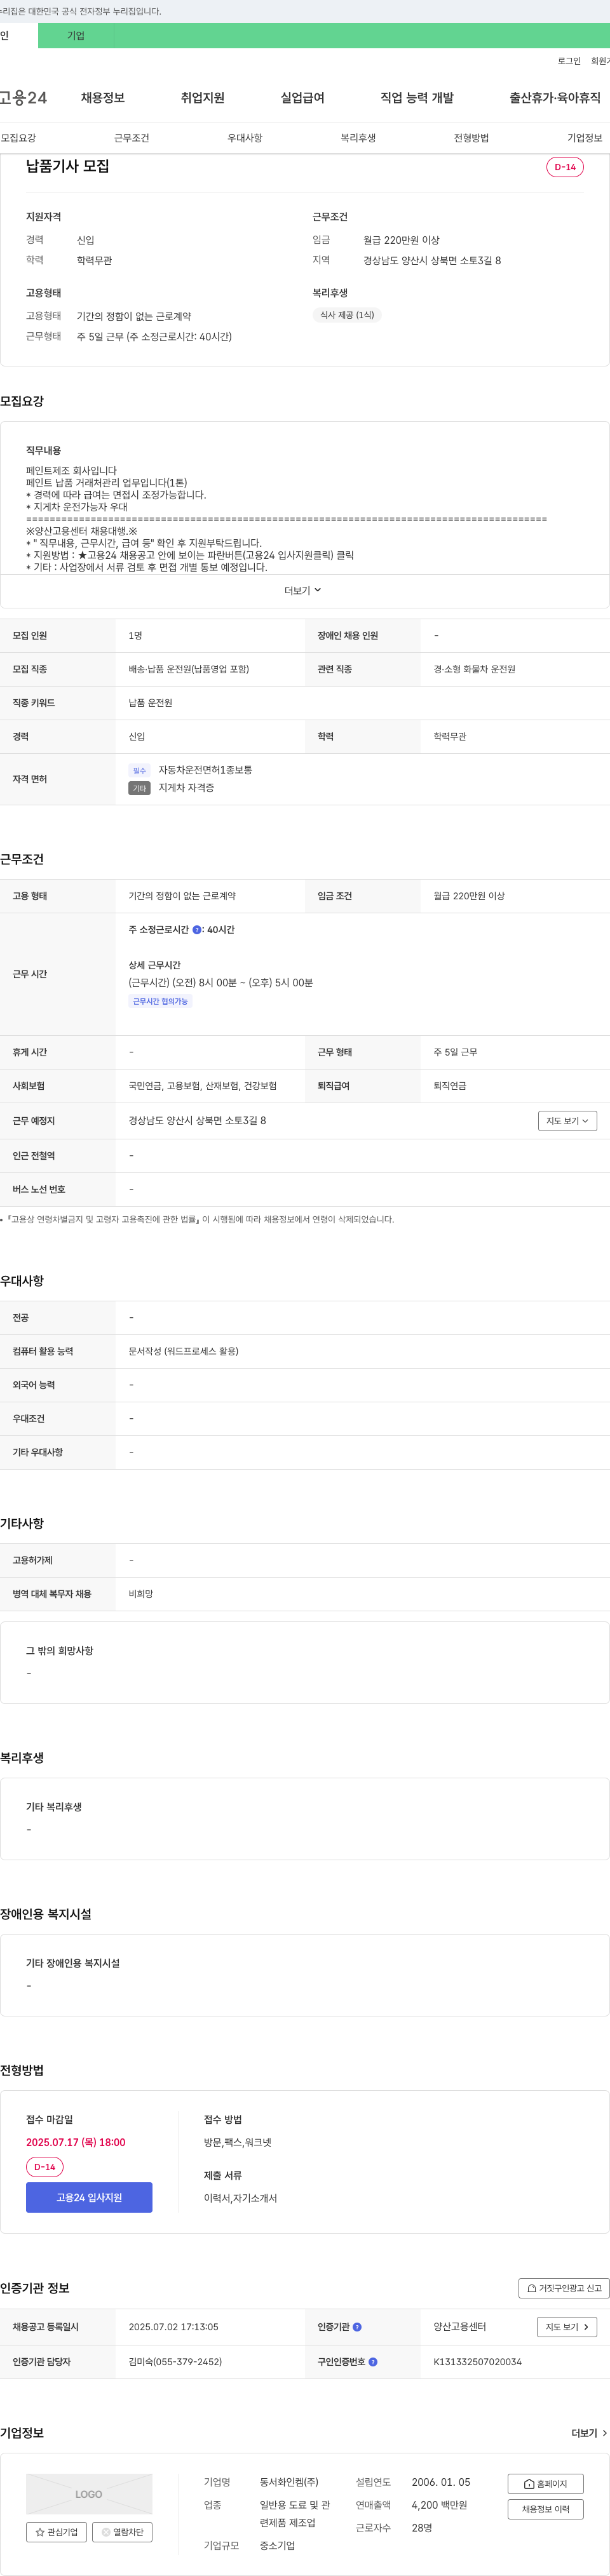Click 배송·납품 운전원(납품영업 포함) cell
Screen dimensions: 610x2576
click(189, 669)
